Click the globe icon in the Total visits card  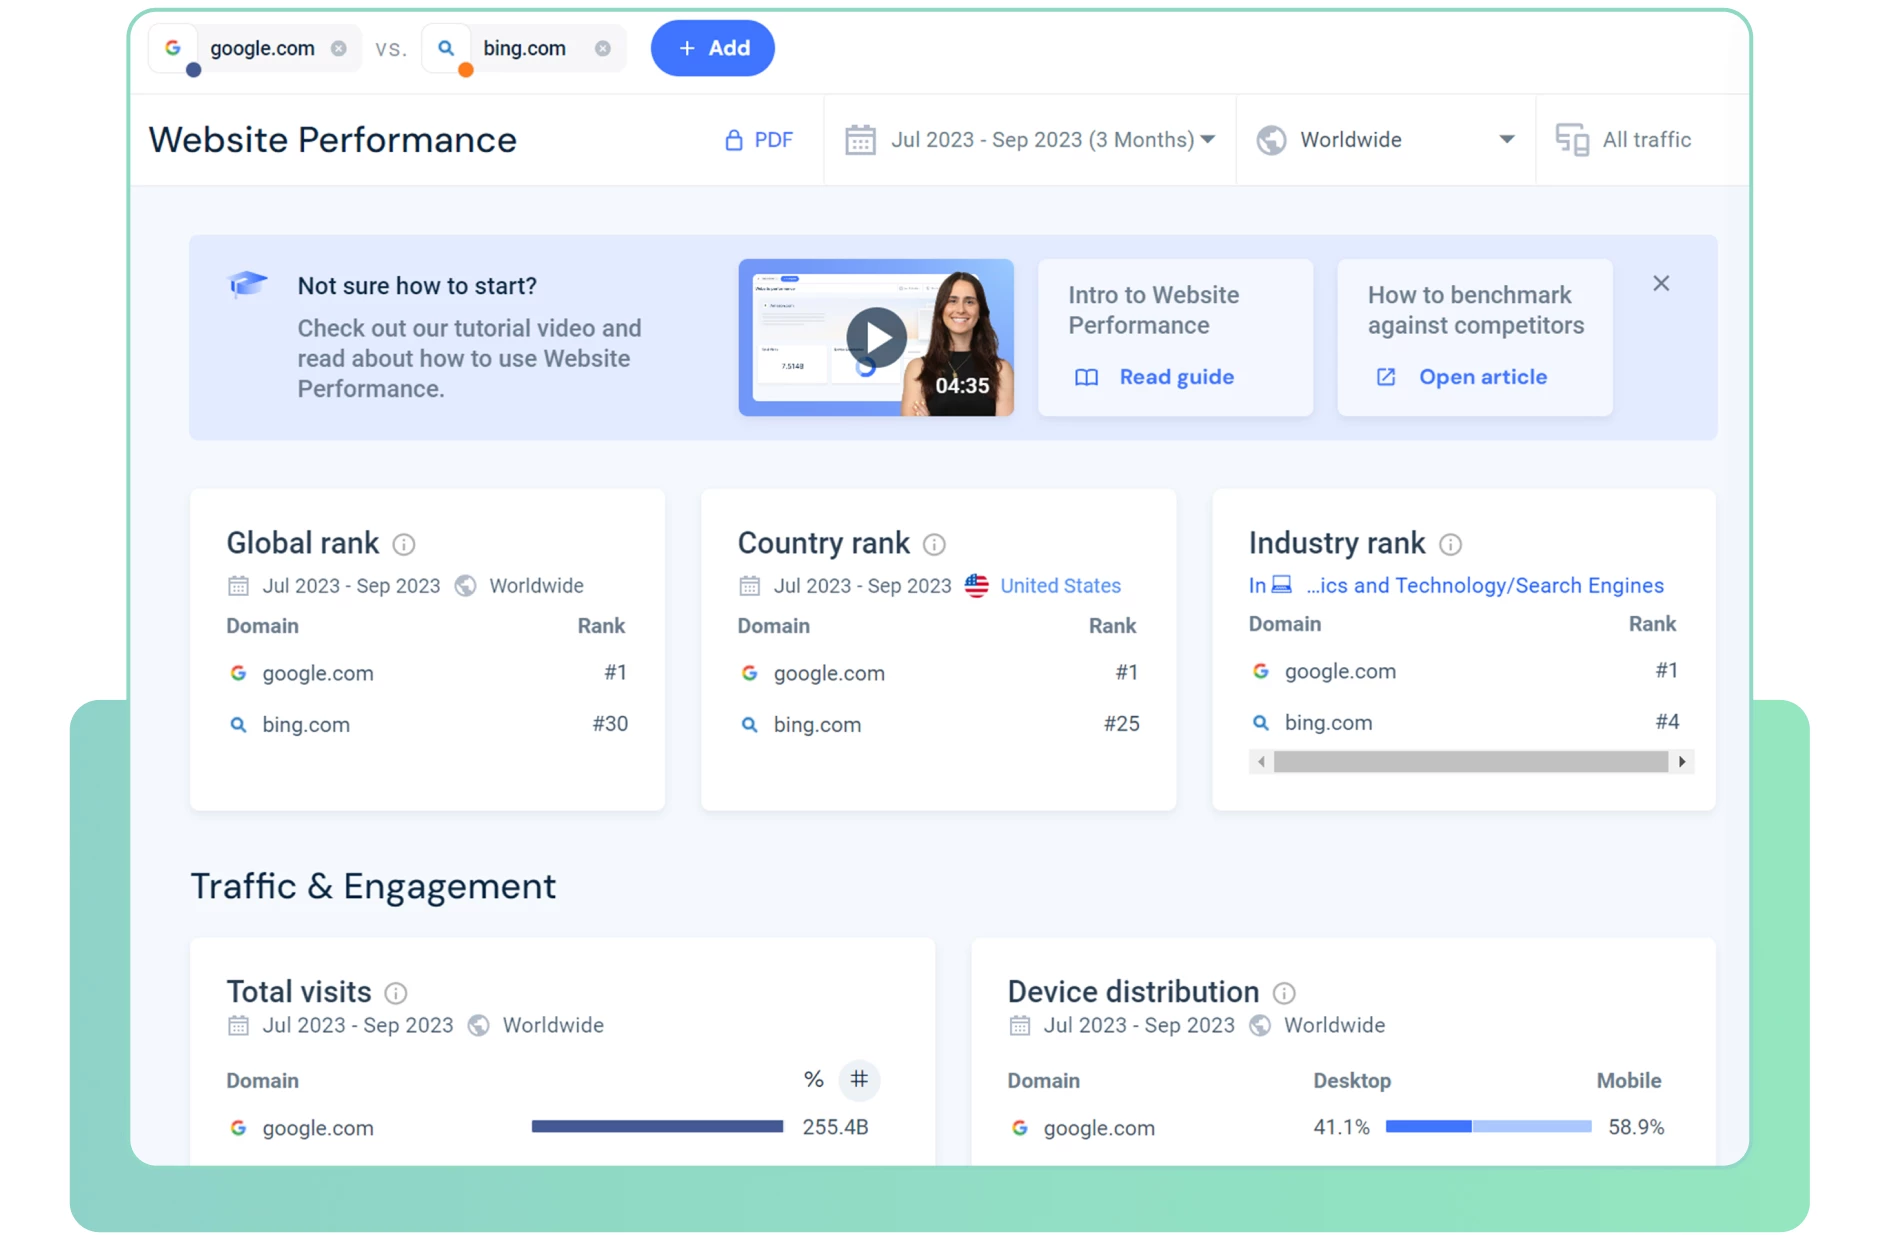[479, 1026]
